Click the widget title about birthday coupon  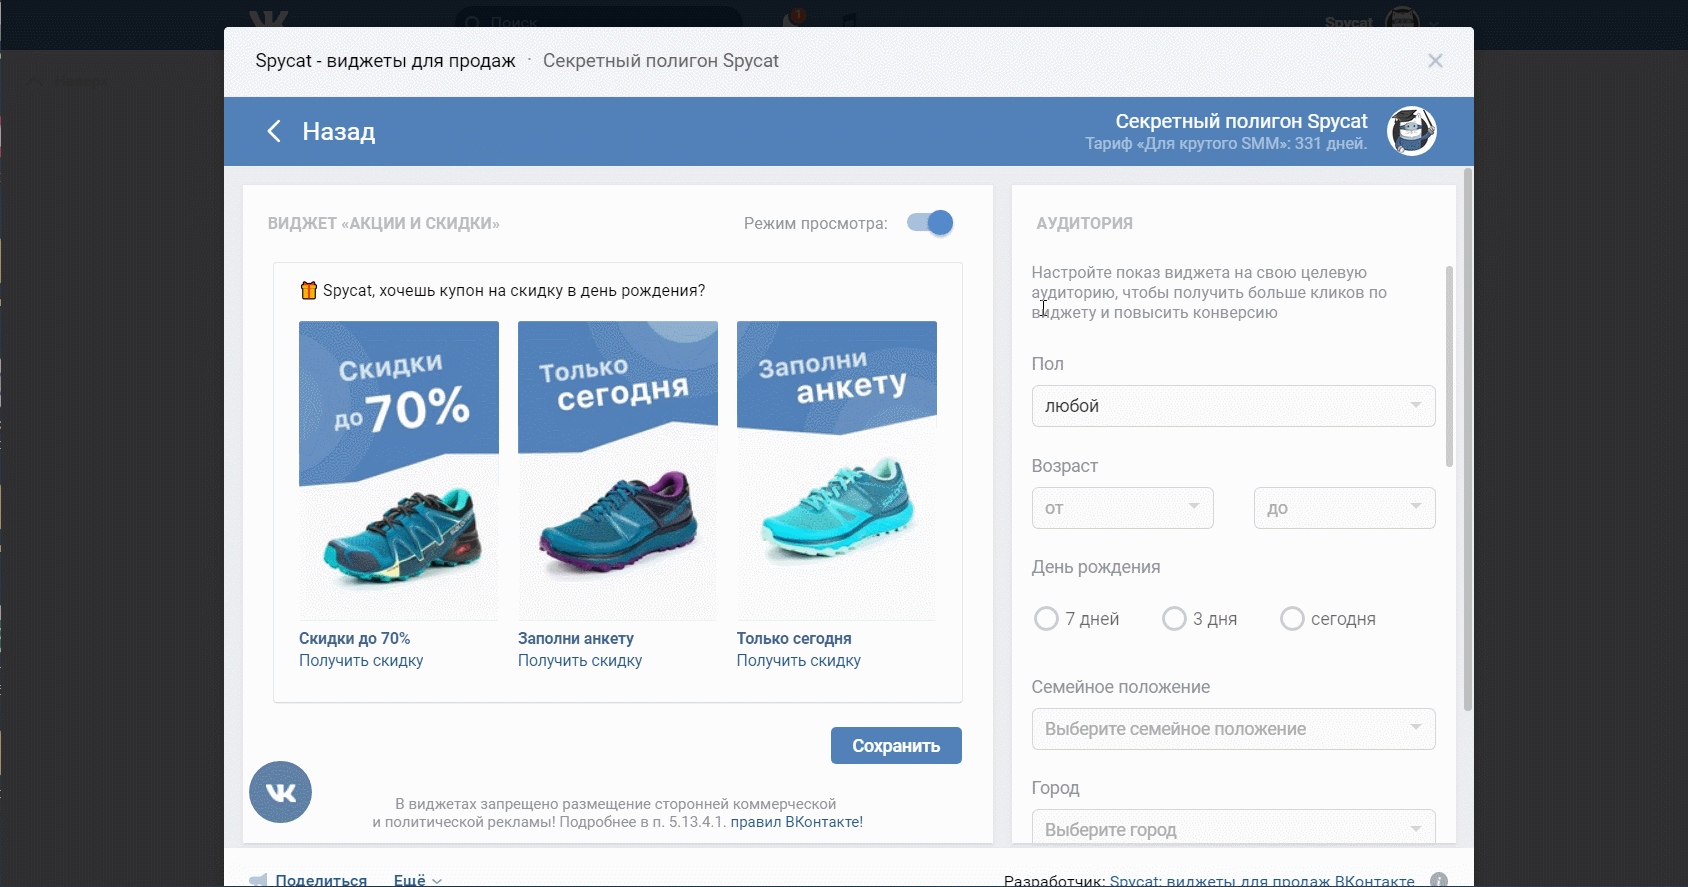click(x=514, y=291)
